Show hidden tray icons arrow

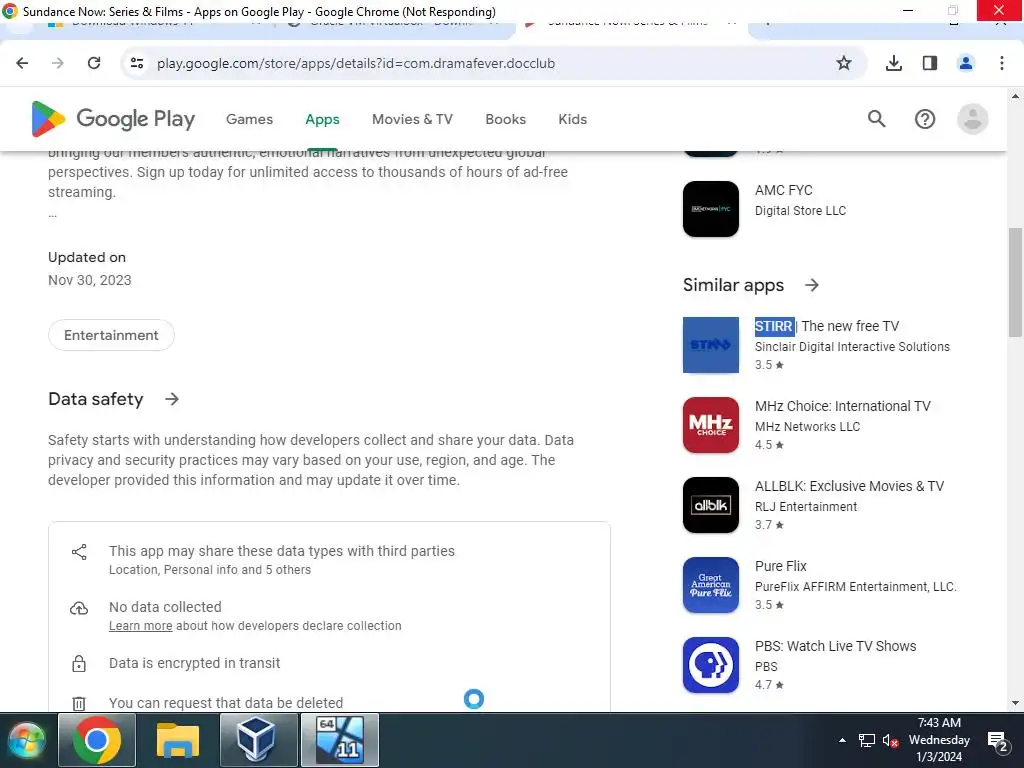[x=842, y=740]
